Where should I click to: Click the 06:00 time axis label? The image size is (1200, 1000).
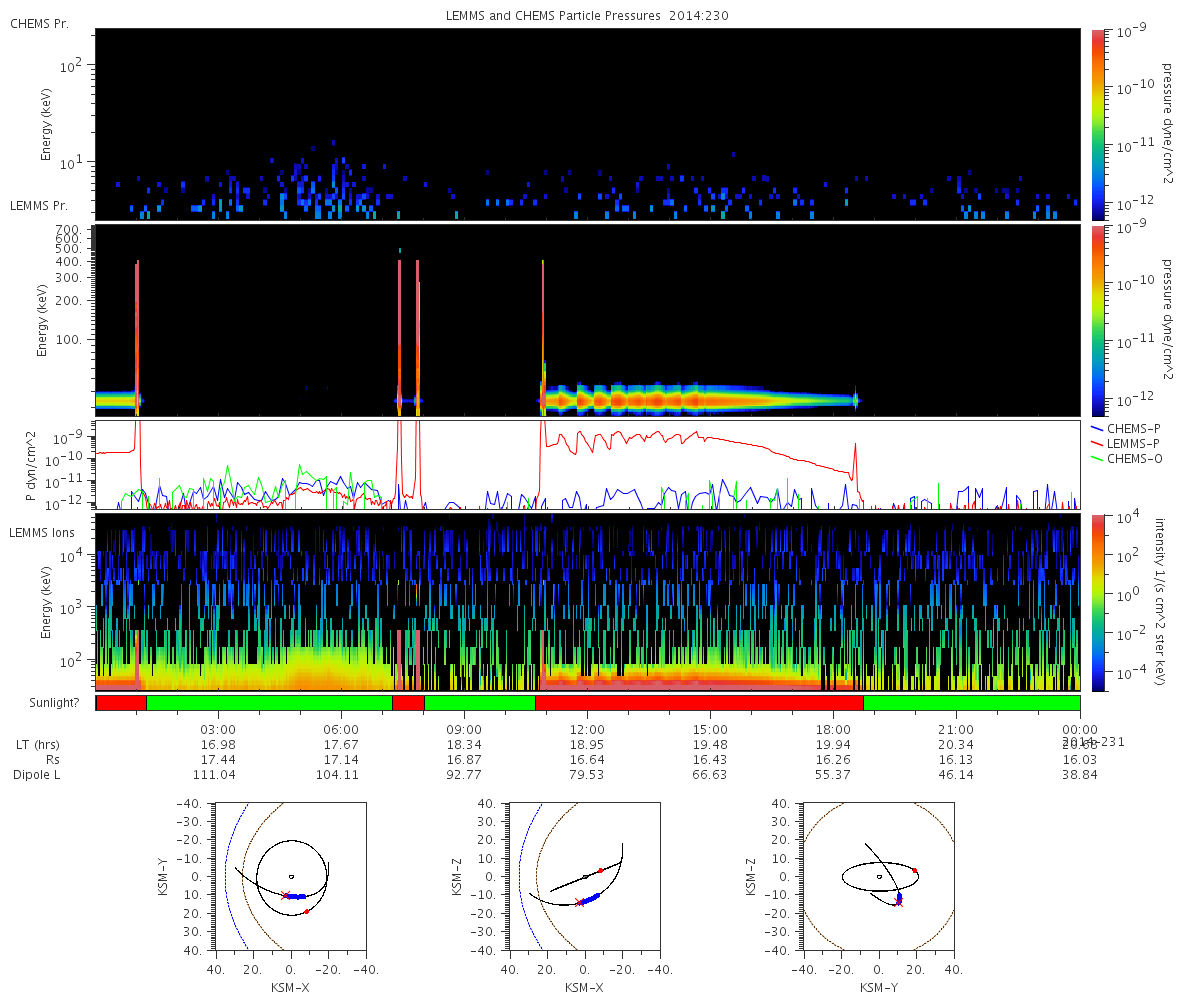341,729
